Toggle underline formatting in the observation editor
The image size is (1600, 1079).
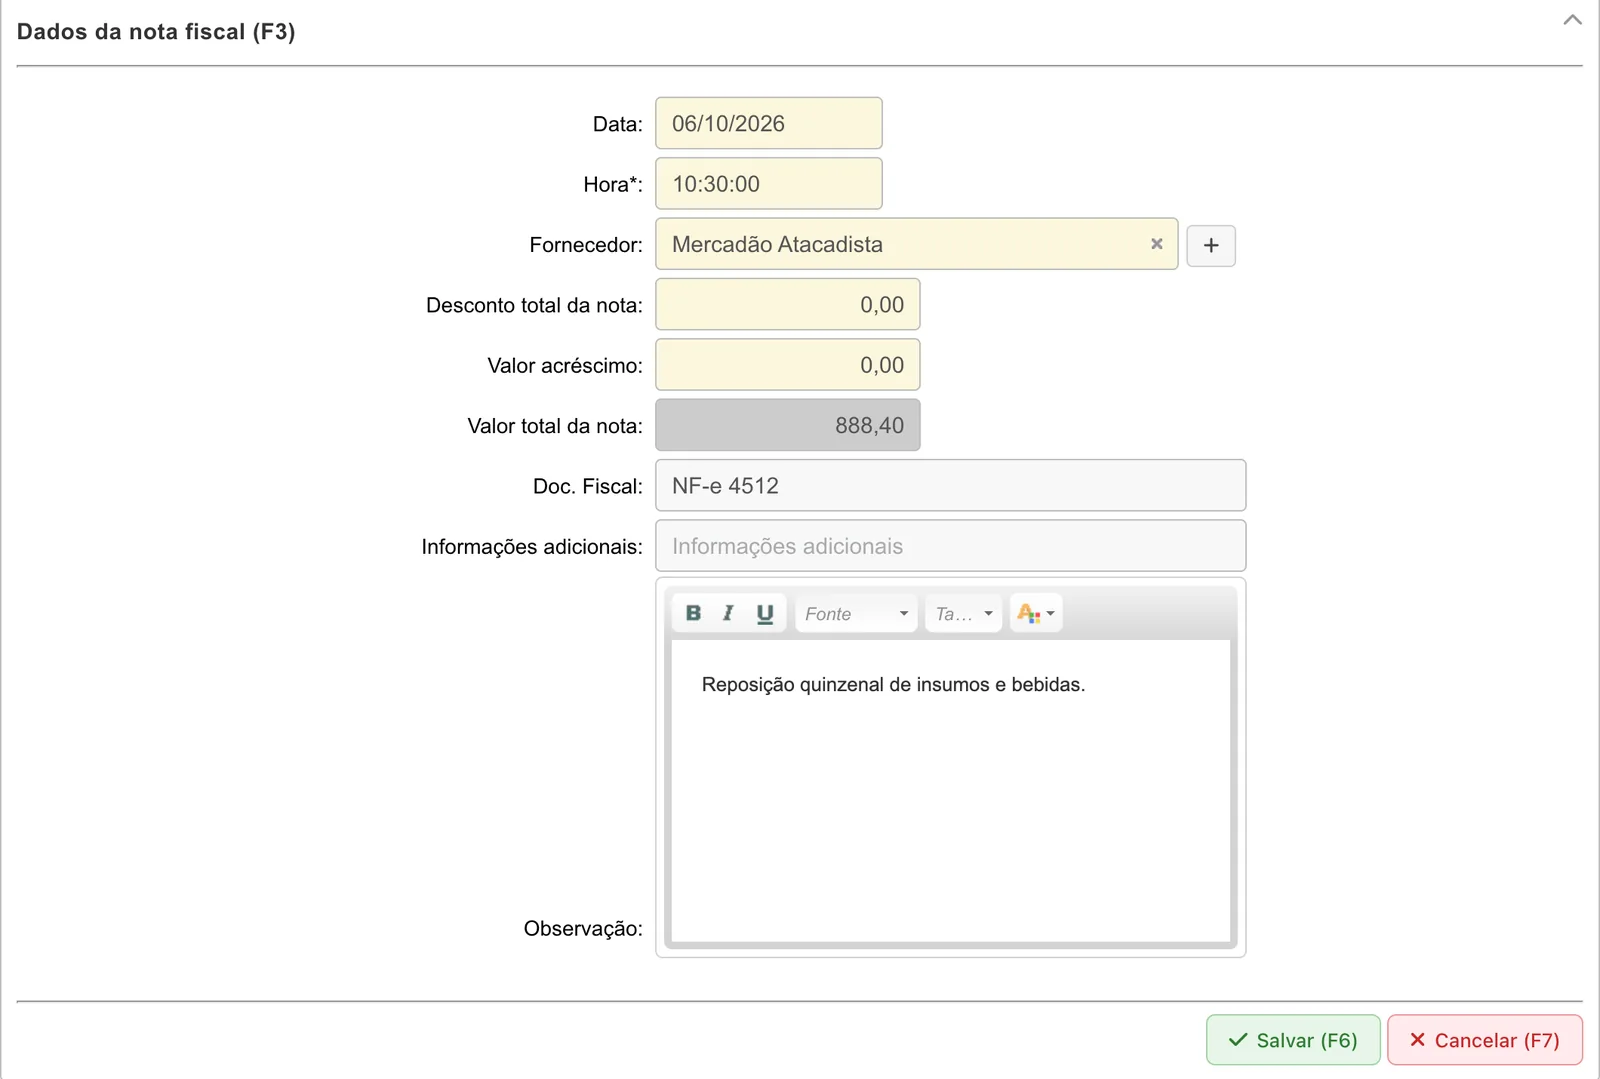tap(765, 613)
